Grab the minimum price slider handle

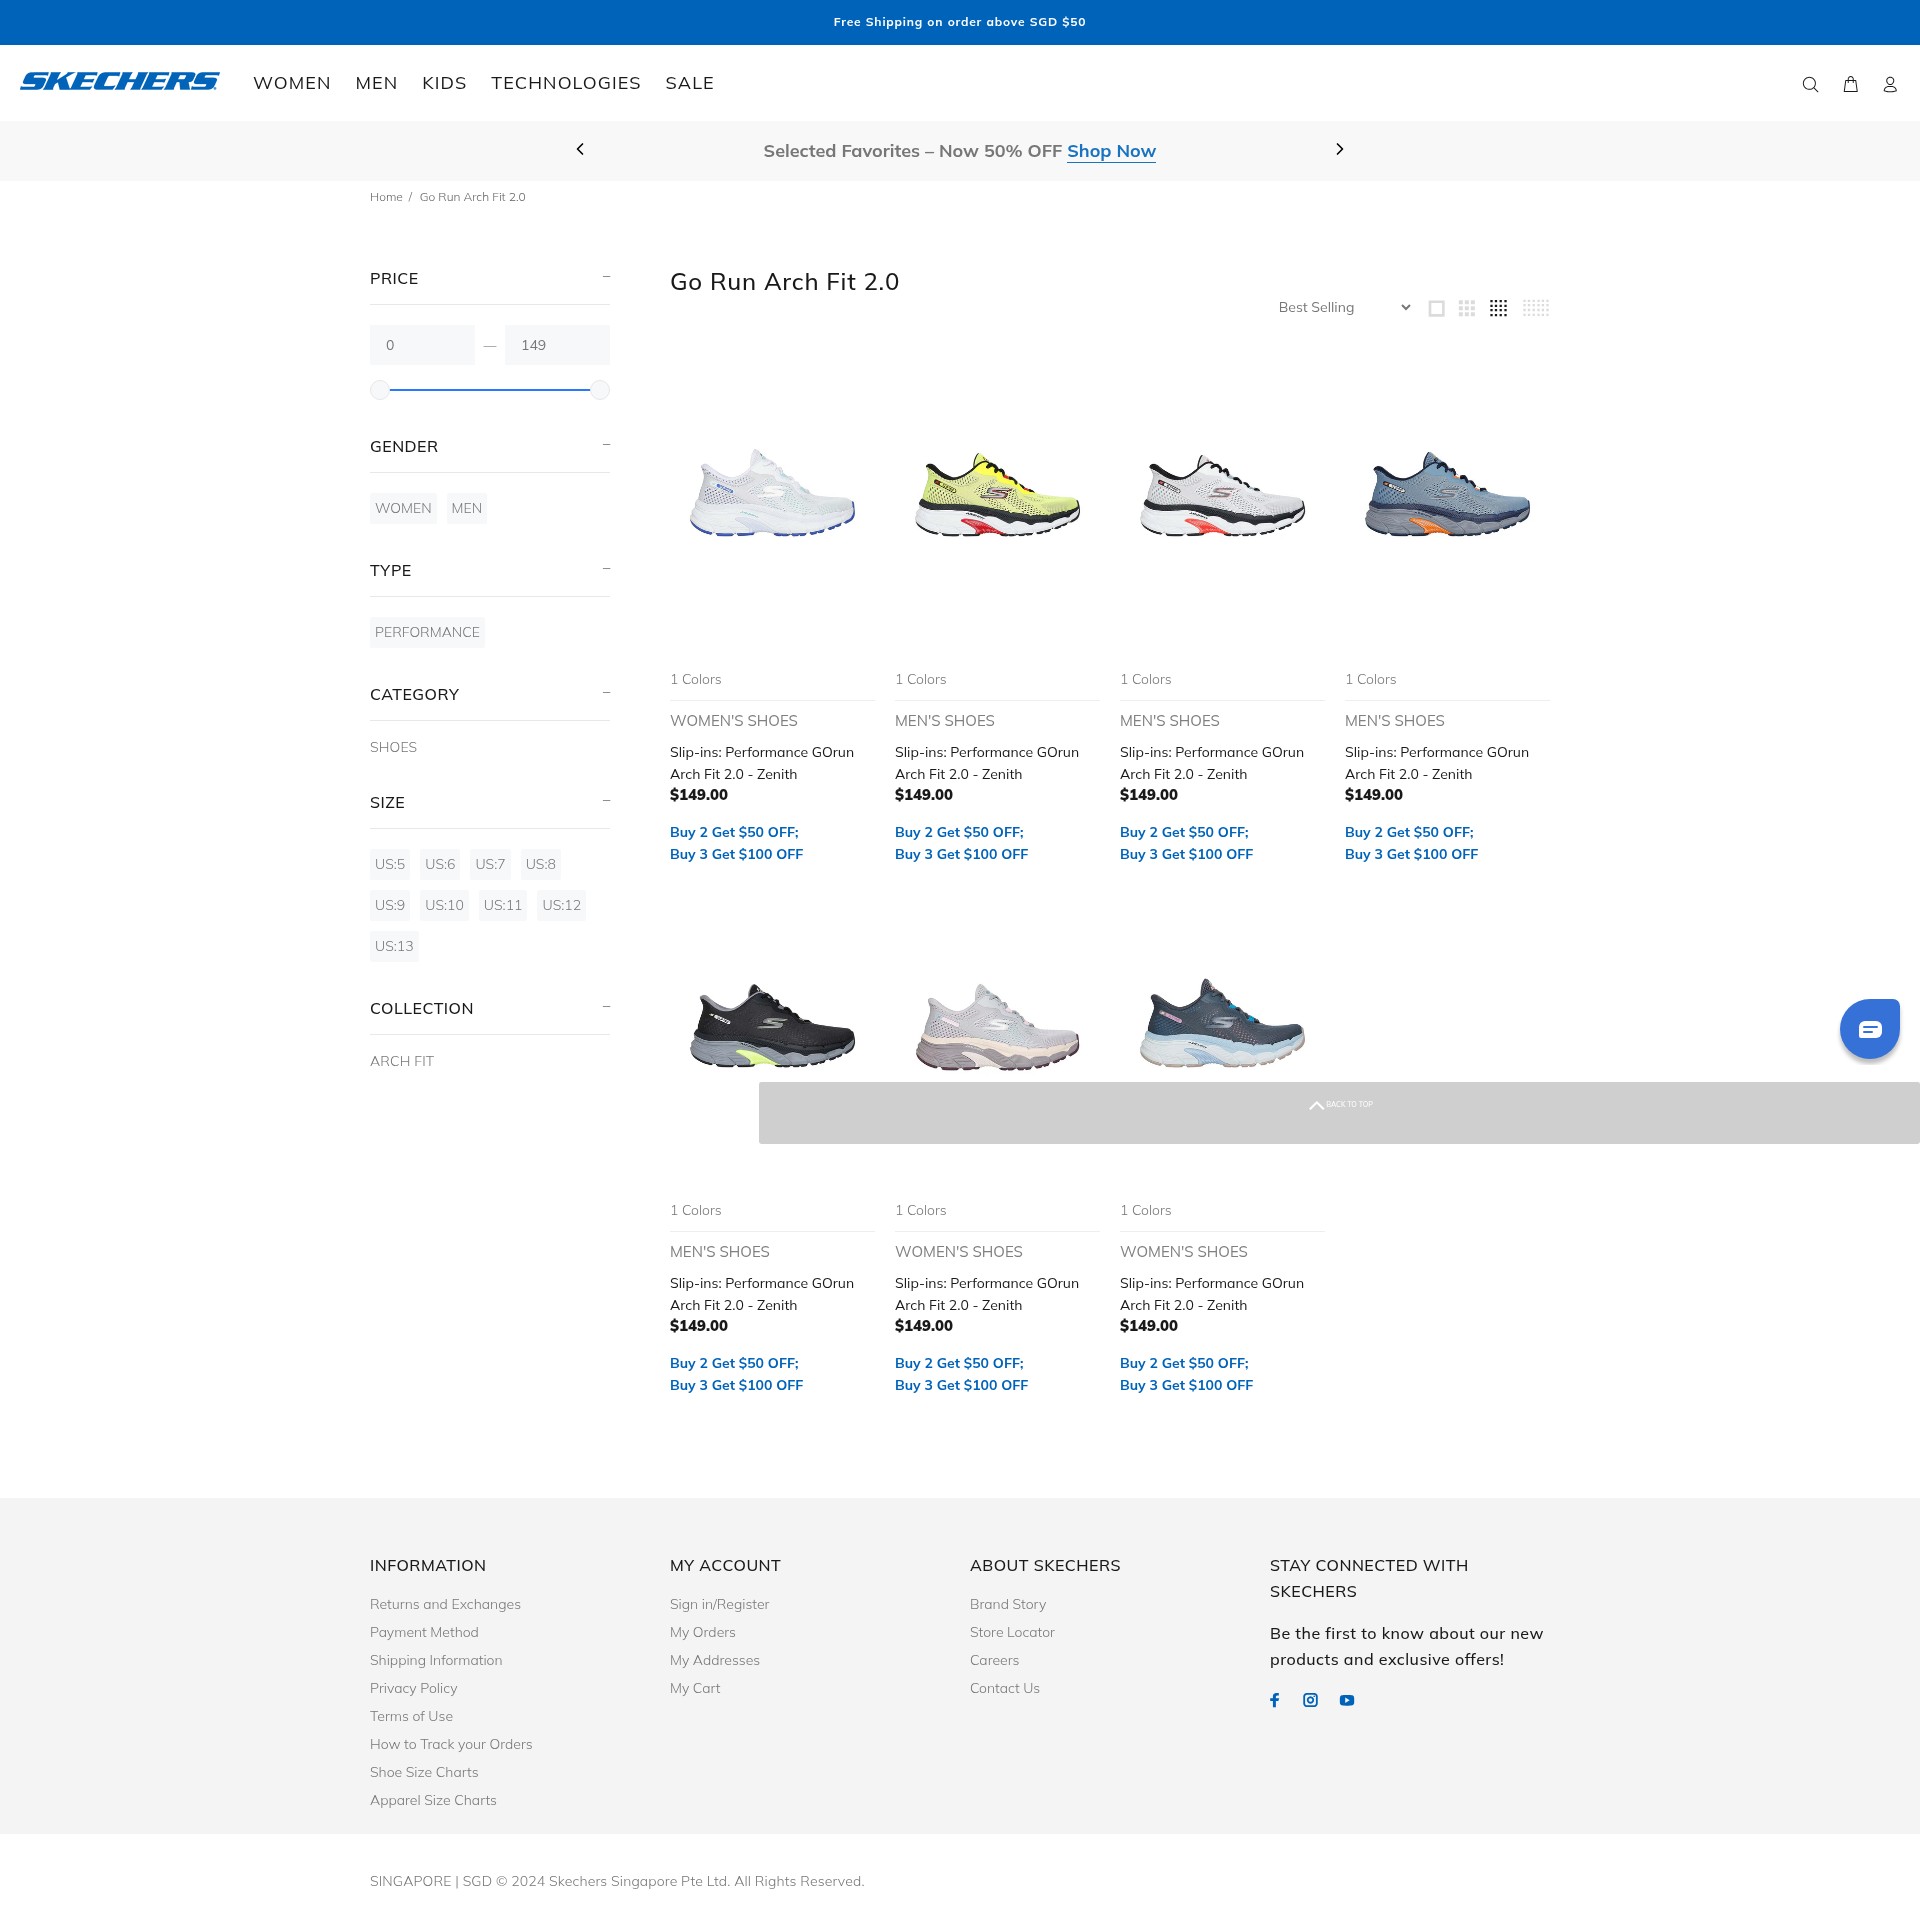tap(380, 390)
